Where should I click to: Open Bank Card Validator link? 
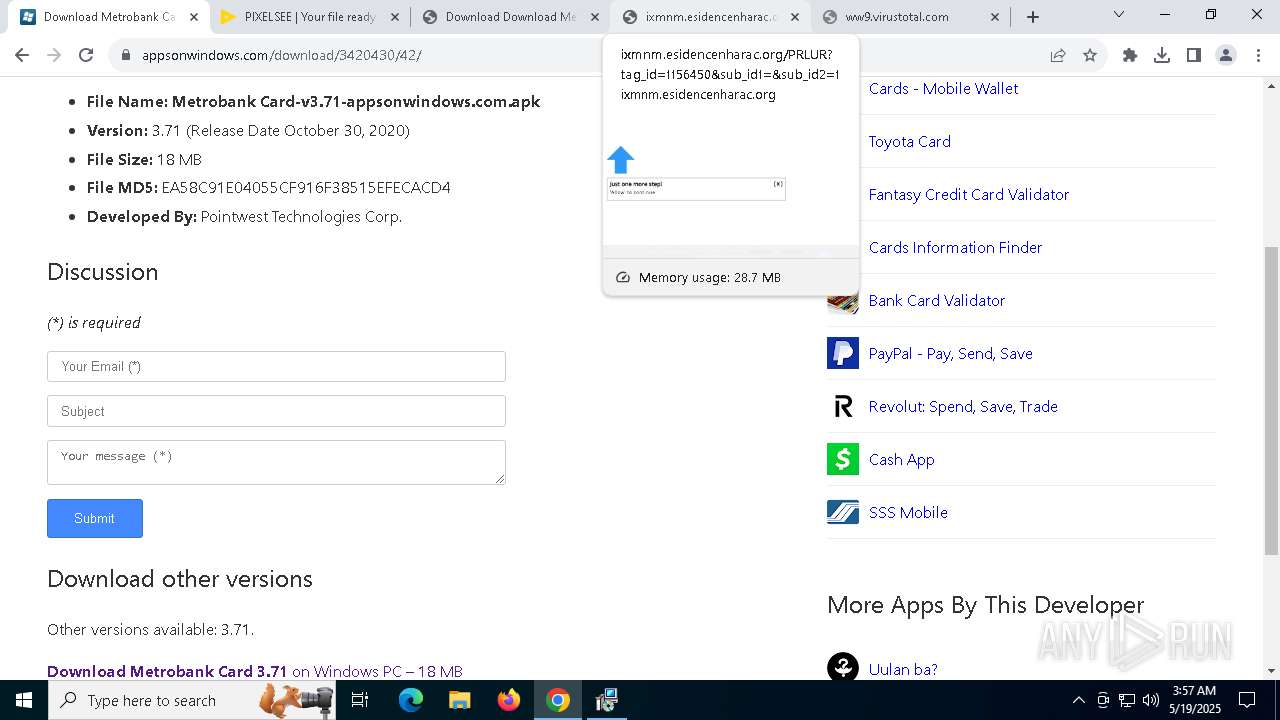click(x=937, y=300)
